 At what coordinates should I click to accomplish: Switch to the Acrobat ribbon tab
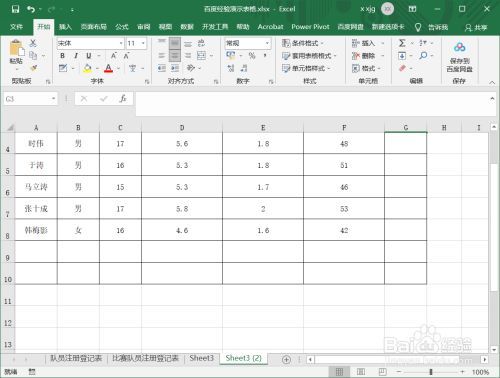(x=270, y=27)
